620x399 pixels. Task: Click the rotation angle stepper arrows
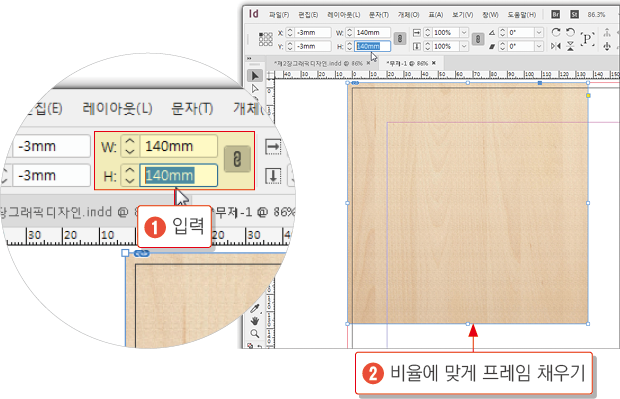click(503, 32)
